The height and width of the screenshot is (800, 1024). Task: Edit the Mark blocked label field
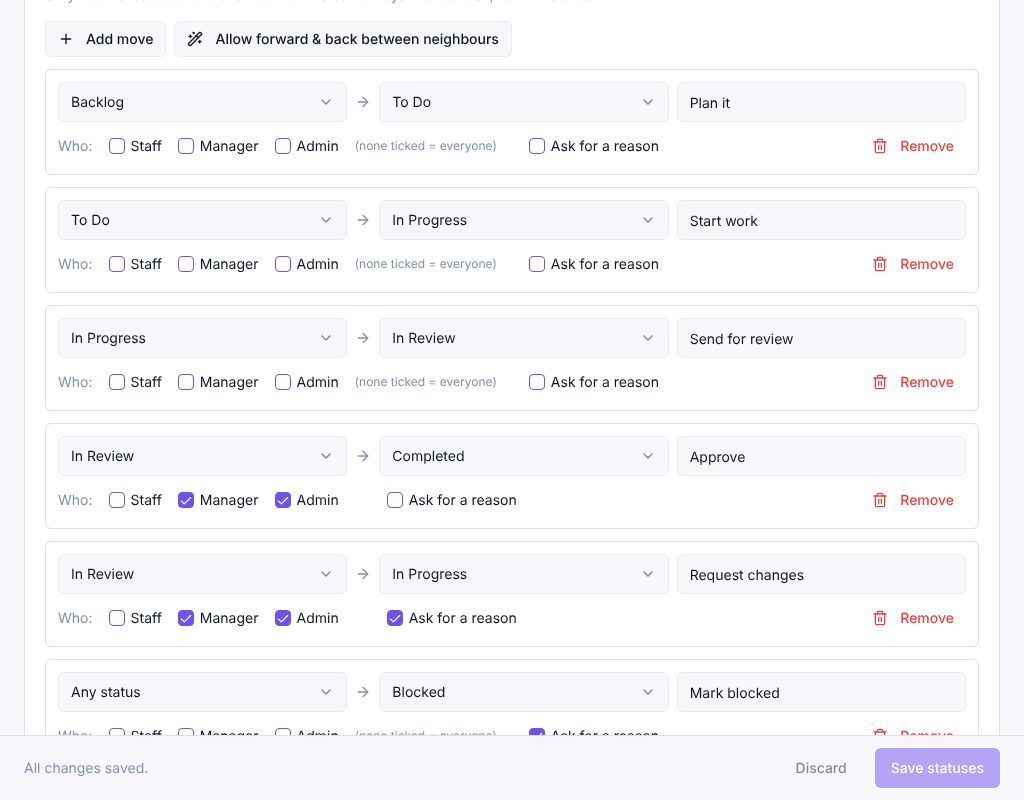tap(822, 692)
